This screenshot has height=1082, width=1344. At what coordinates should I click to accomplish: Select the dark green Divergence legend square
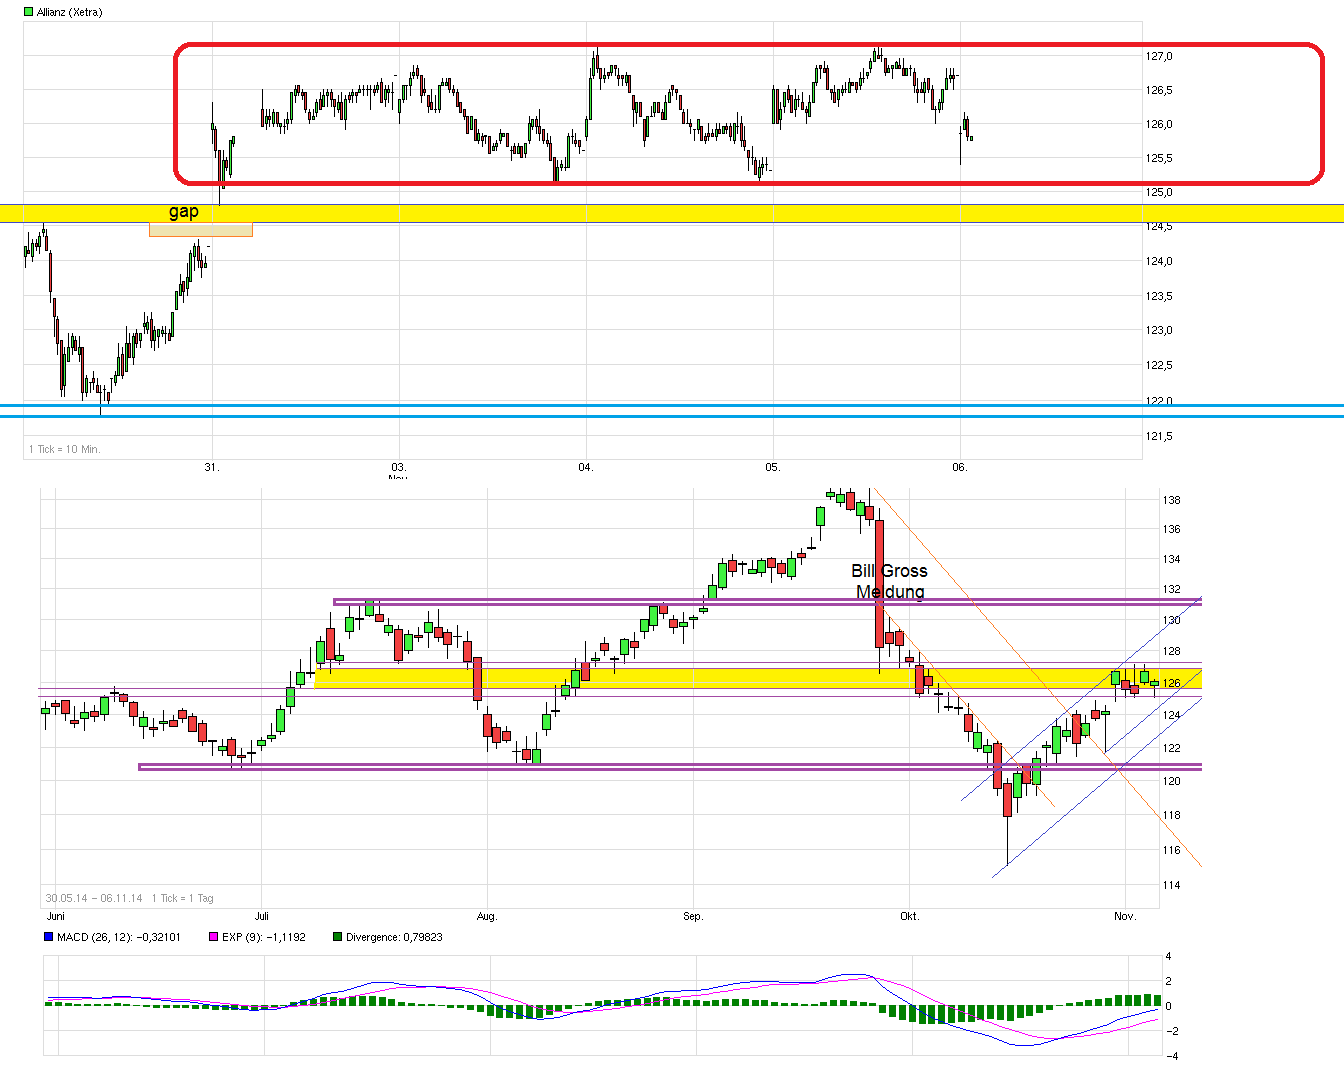click(336, 937)
